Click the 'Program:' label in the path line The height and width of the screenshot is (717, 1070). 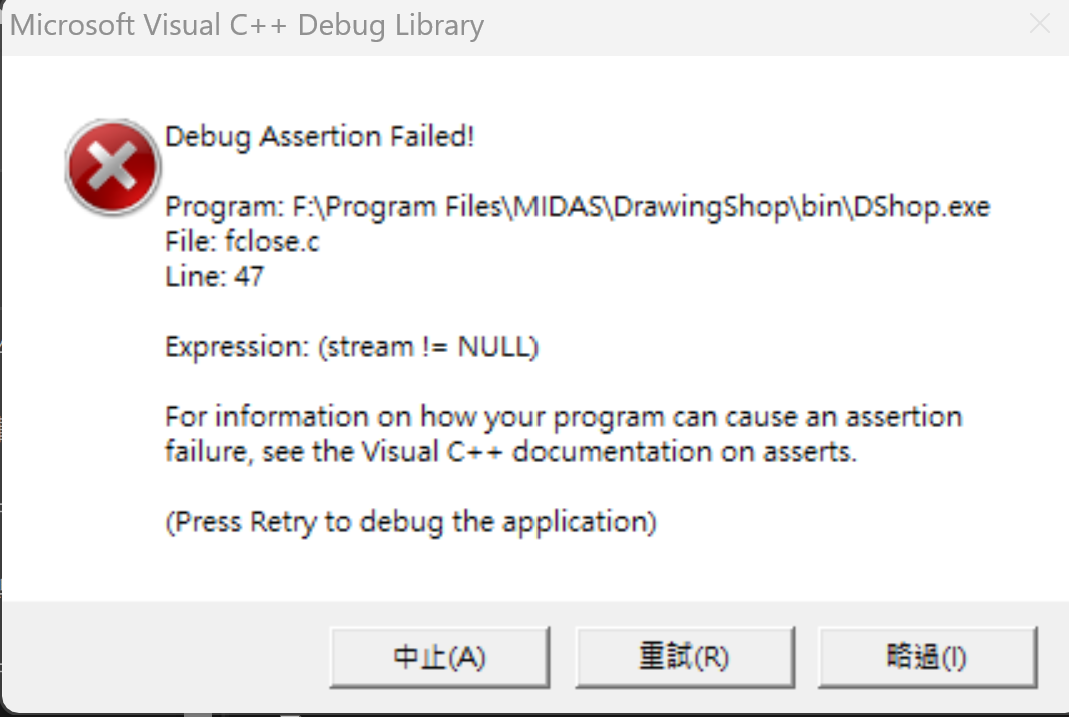tap(225, 207)
